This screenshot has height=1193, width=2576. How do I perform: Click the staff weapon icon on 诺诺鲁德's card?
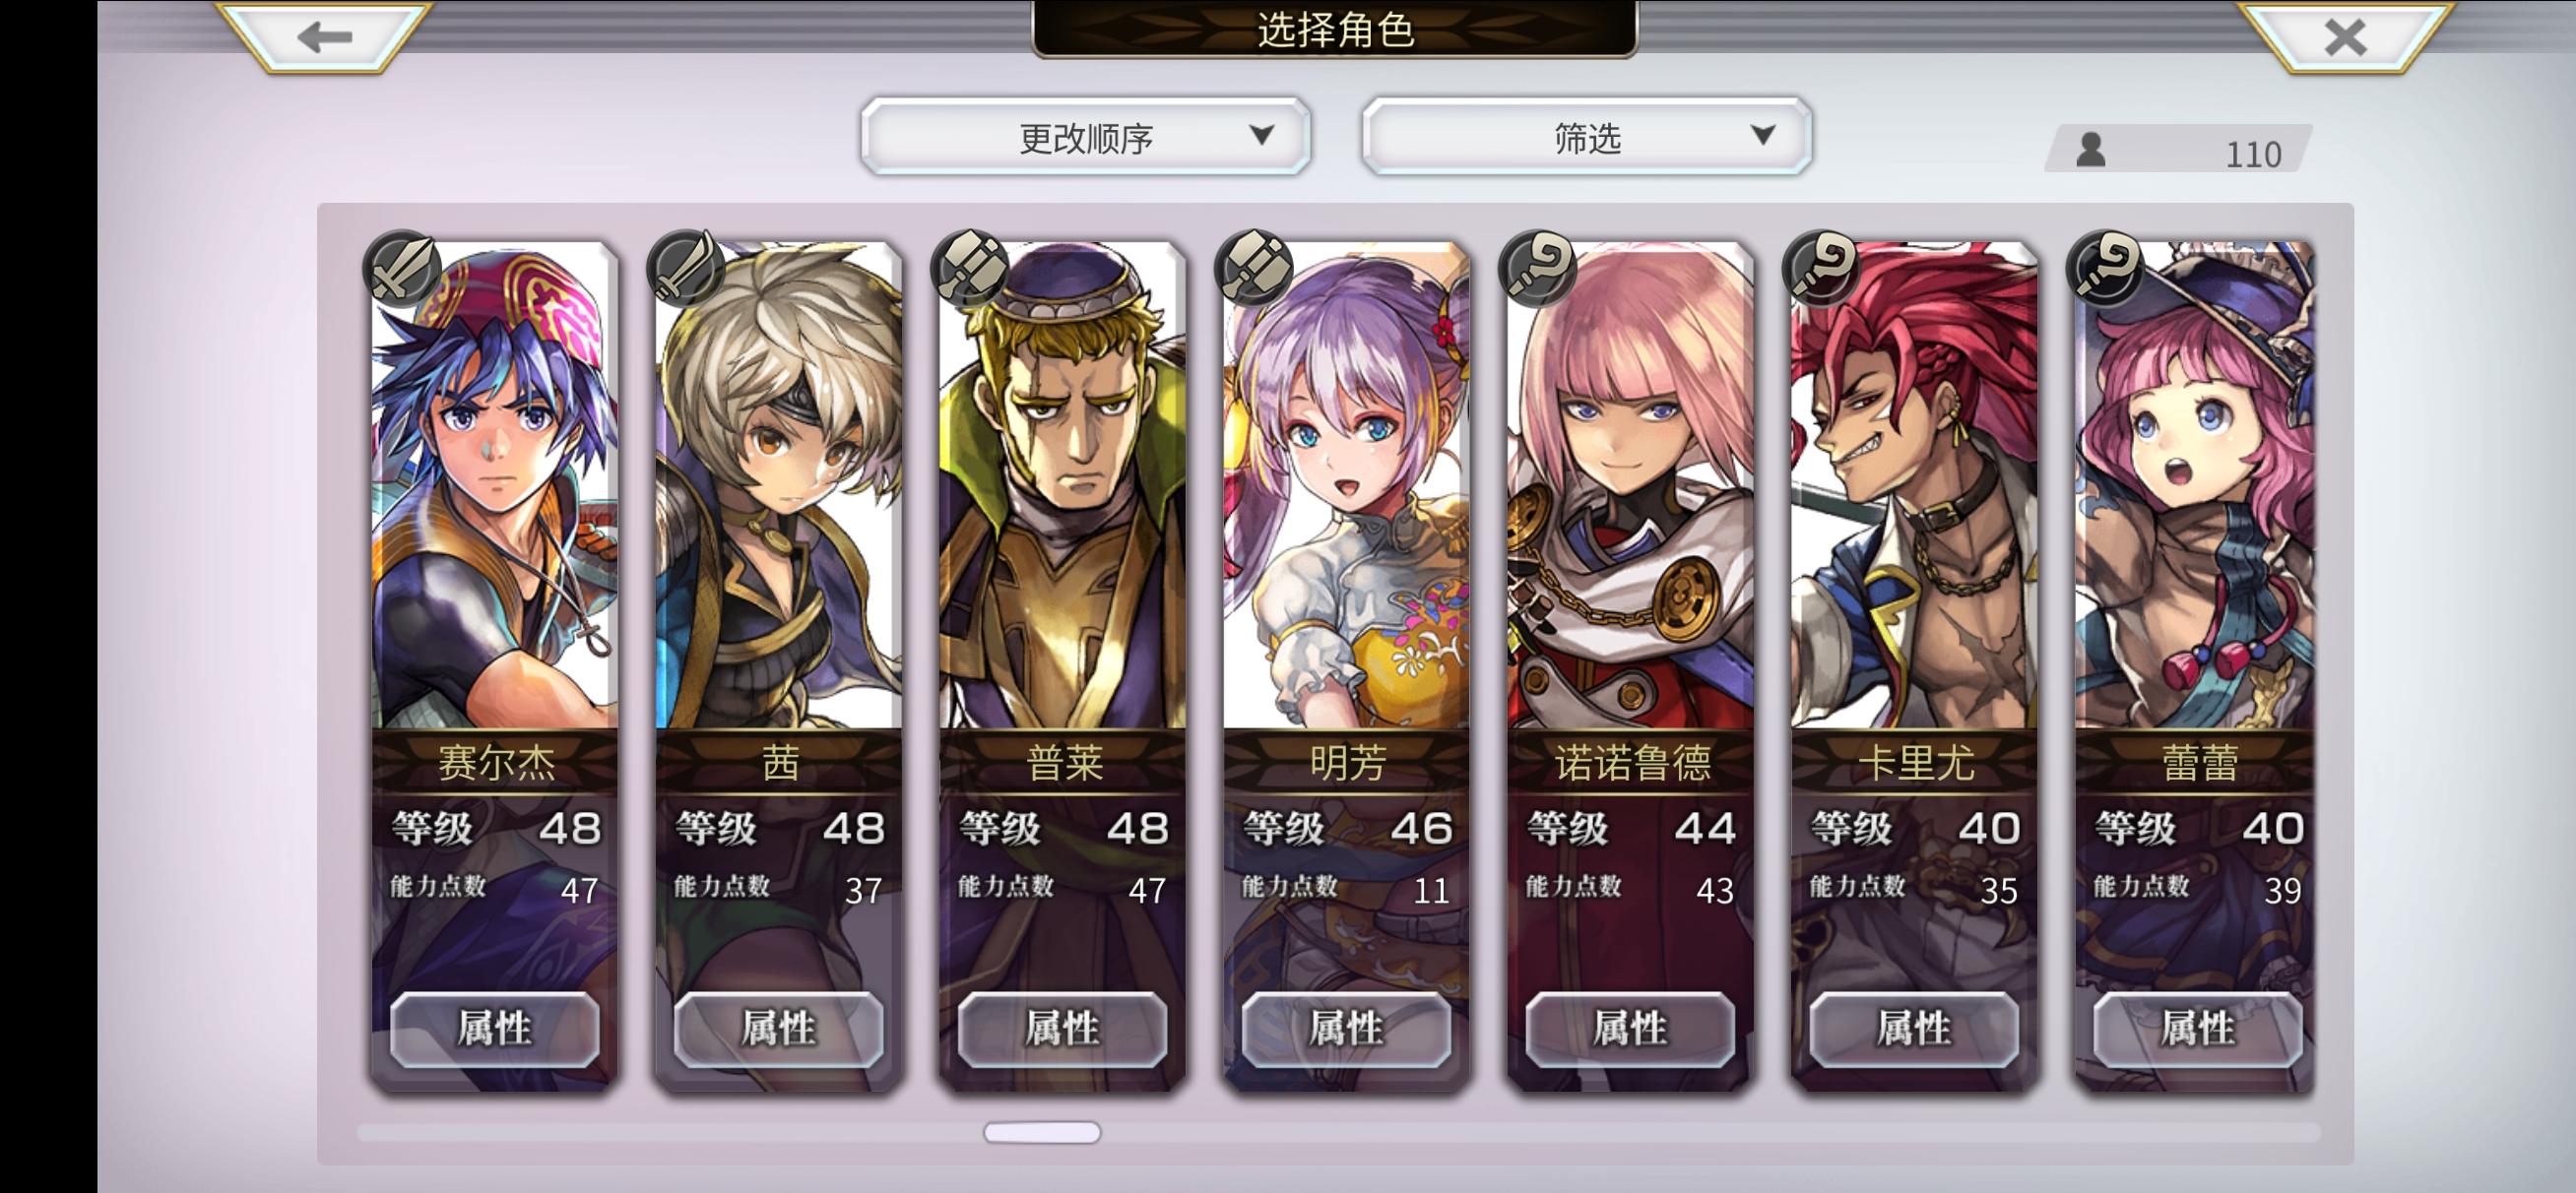pos(1537,267)
